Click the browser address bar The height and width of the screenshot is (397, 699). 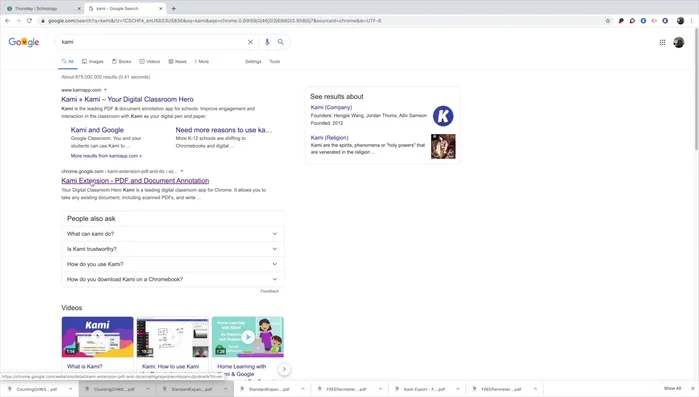(321, 20)
